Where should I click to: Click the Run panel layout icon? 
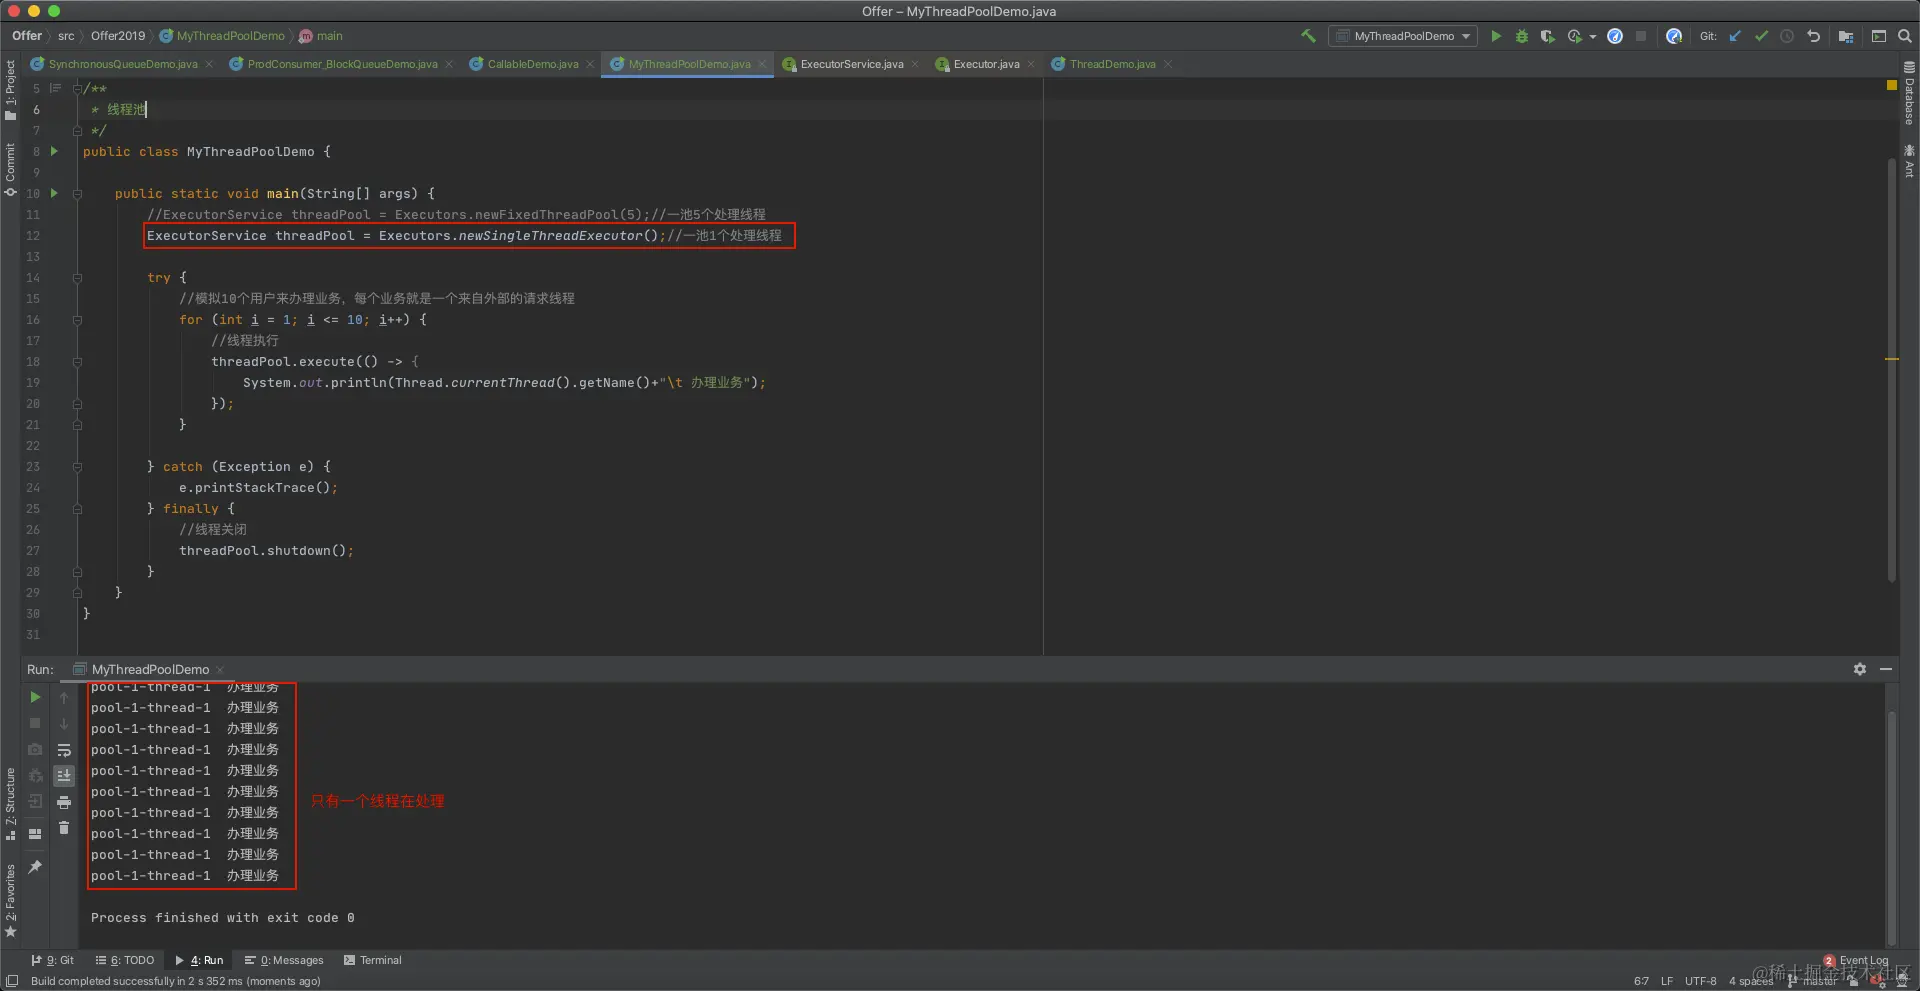pos(35,833)
